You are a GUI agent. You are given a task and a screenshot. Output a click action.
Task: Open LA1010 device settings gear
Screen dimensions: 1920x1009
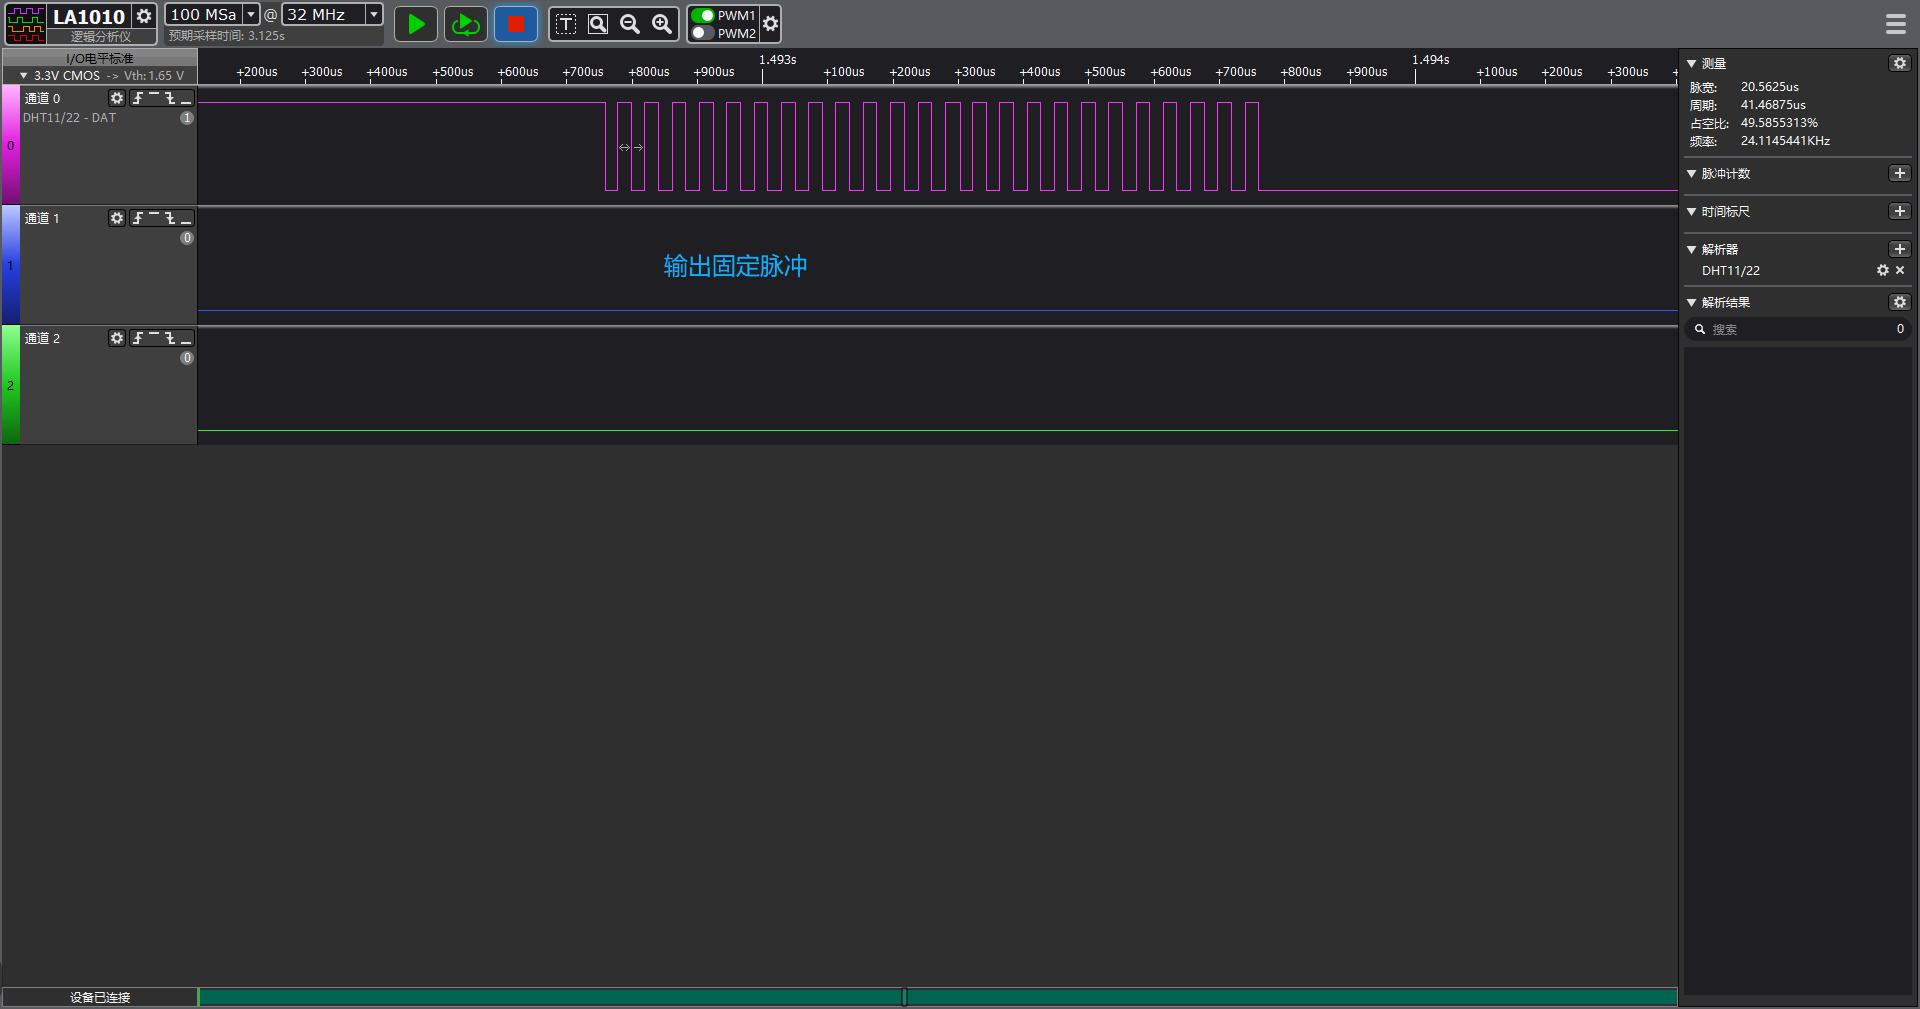(144, 16)
